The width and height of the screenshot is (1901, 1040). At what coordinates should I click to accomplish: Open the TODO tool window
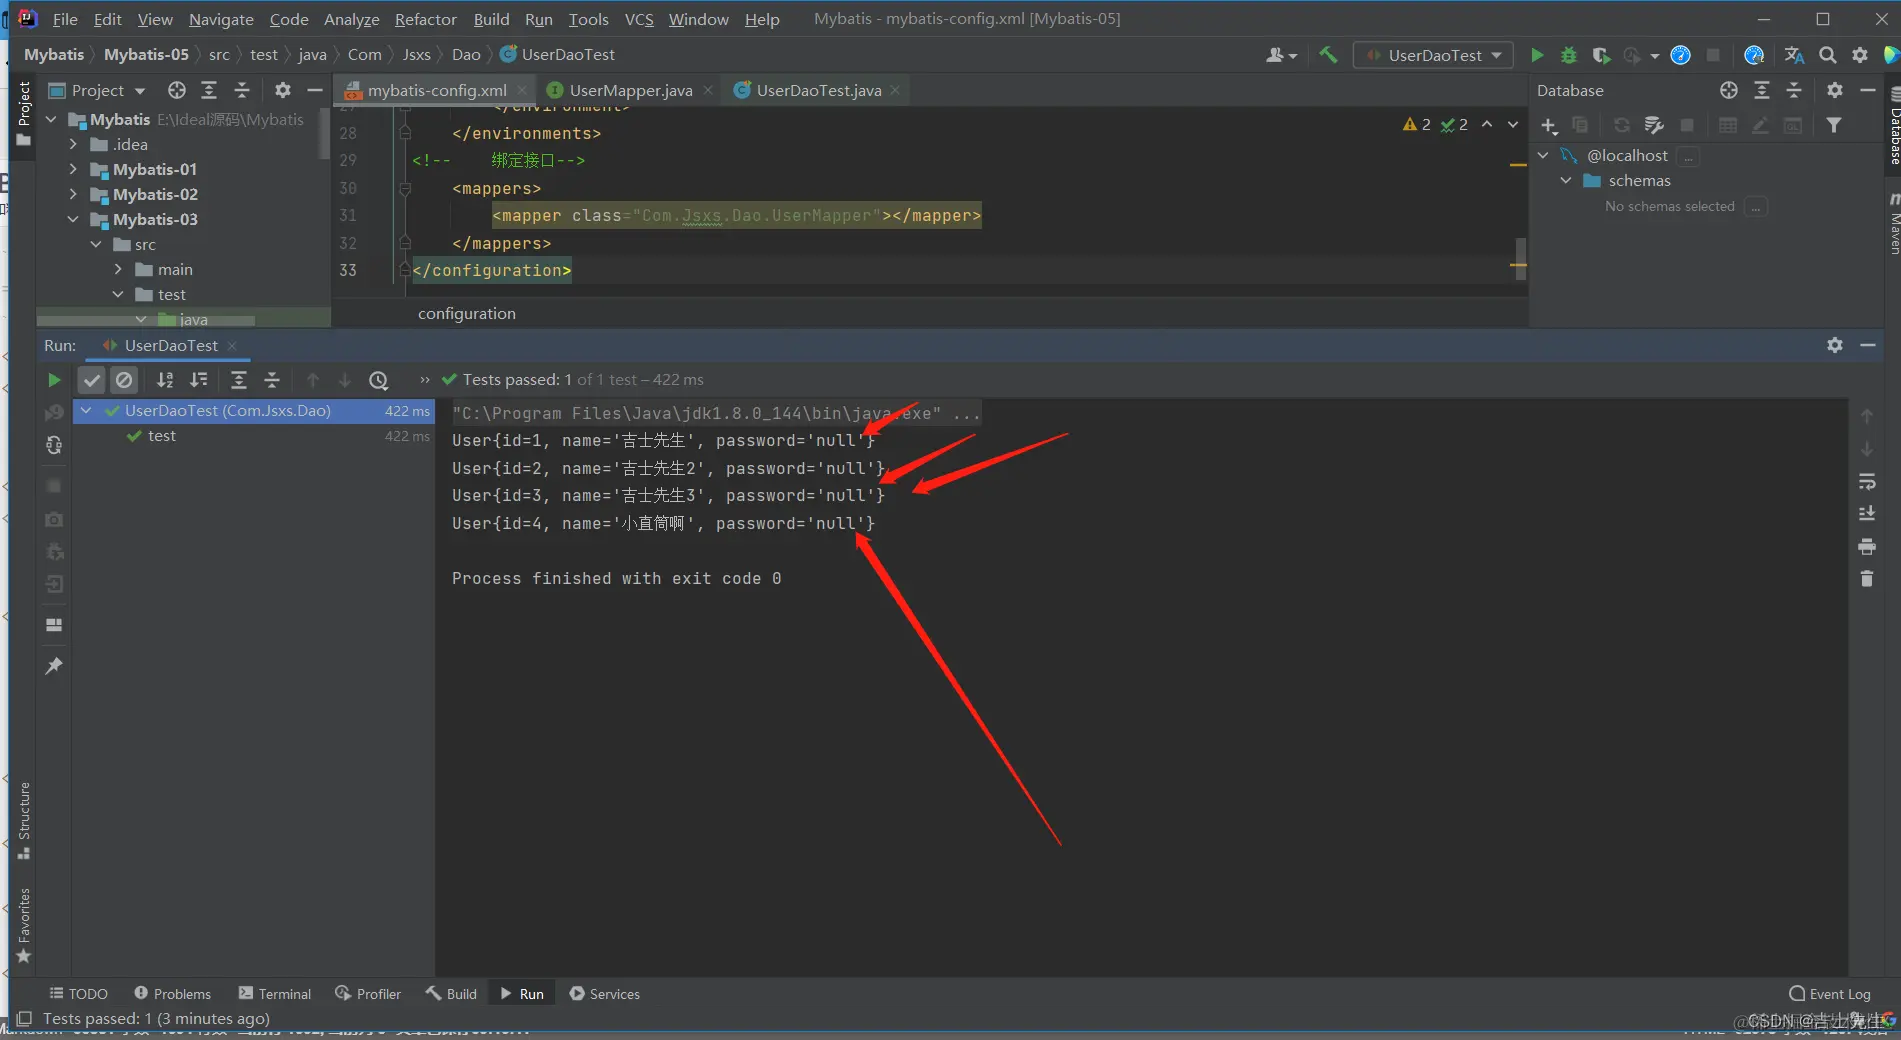pos(78,993)
